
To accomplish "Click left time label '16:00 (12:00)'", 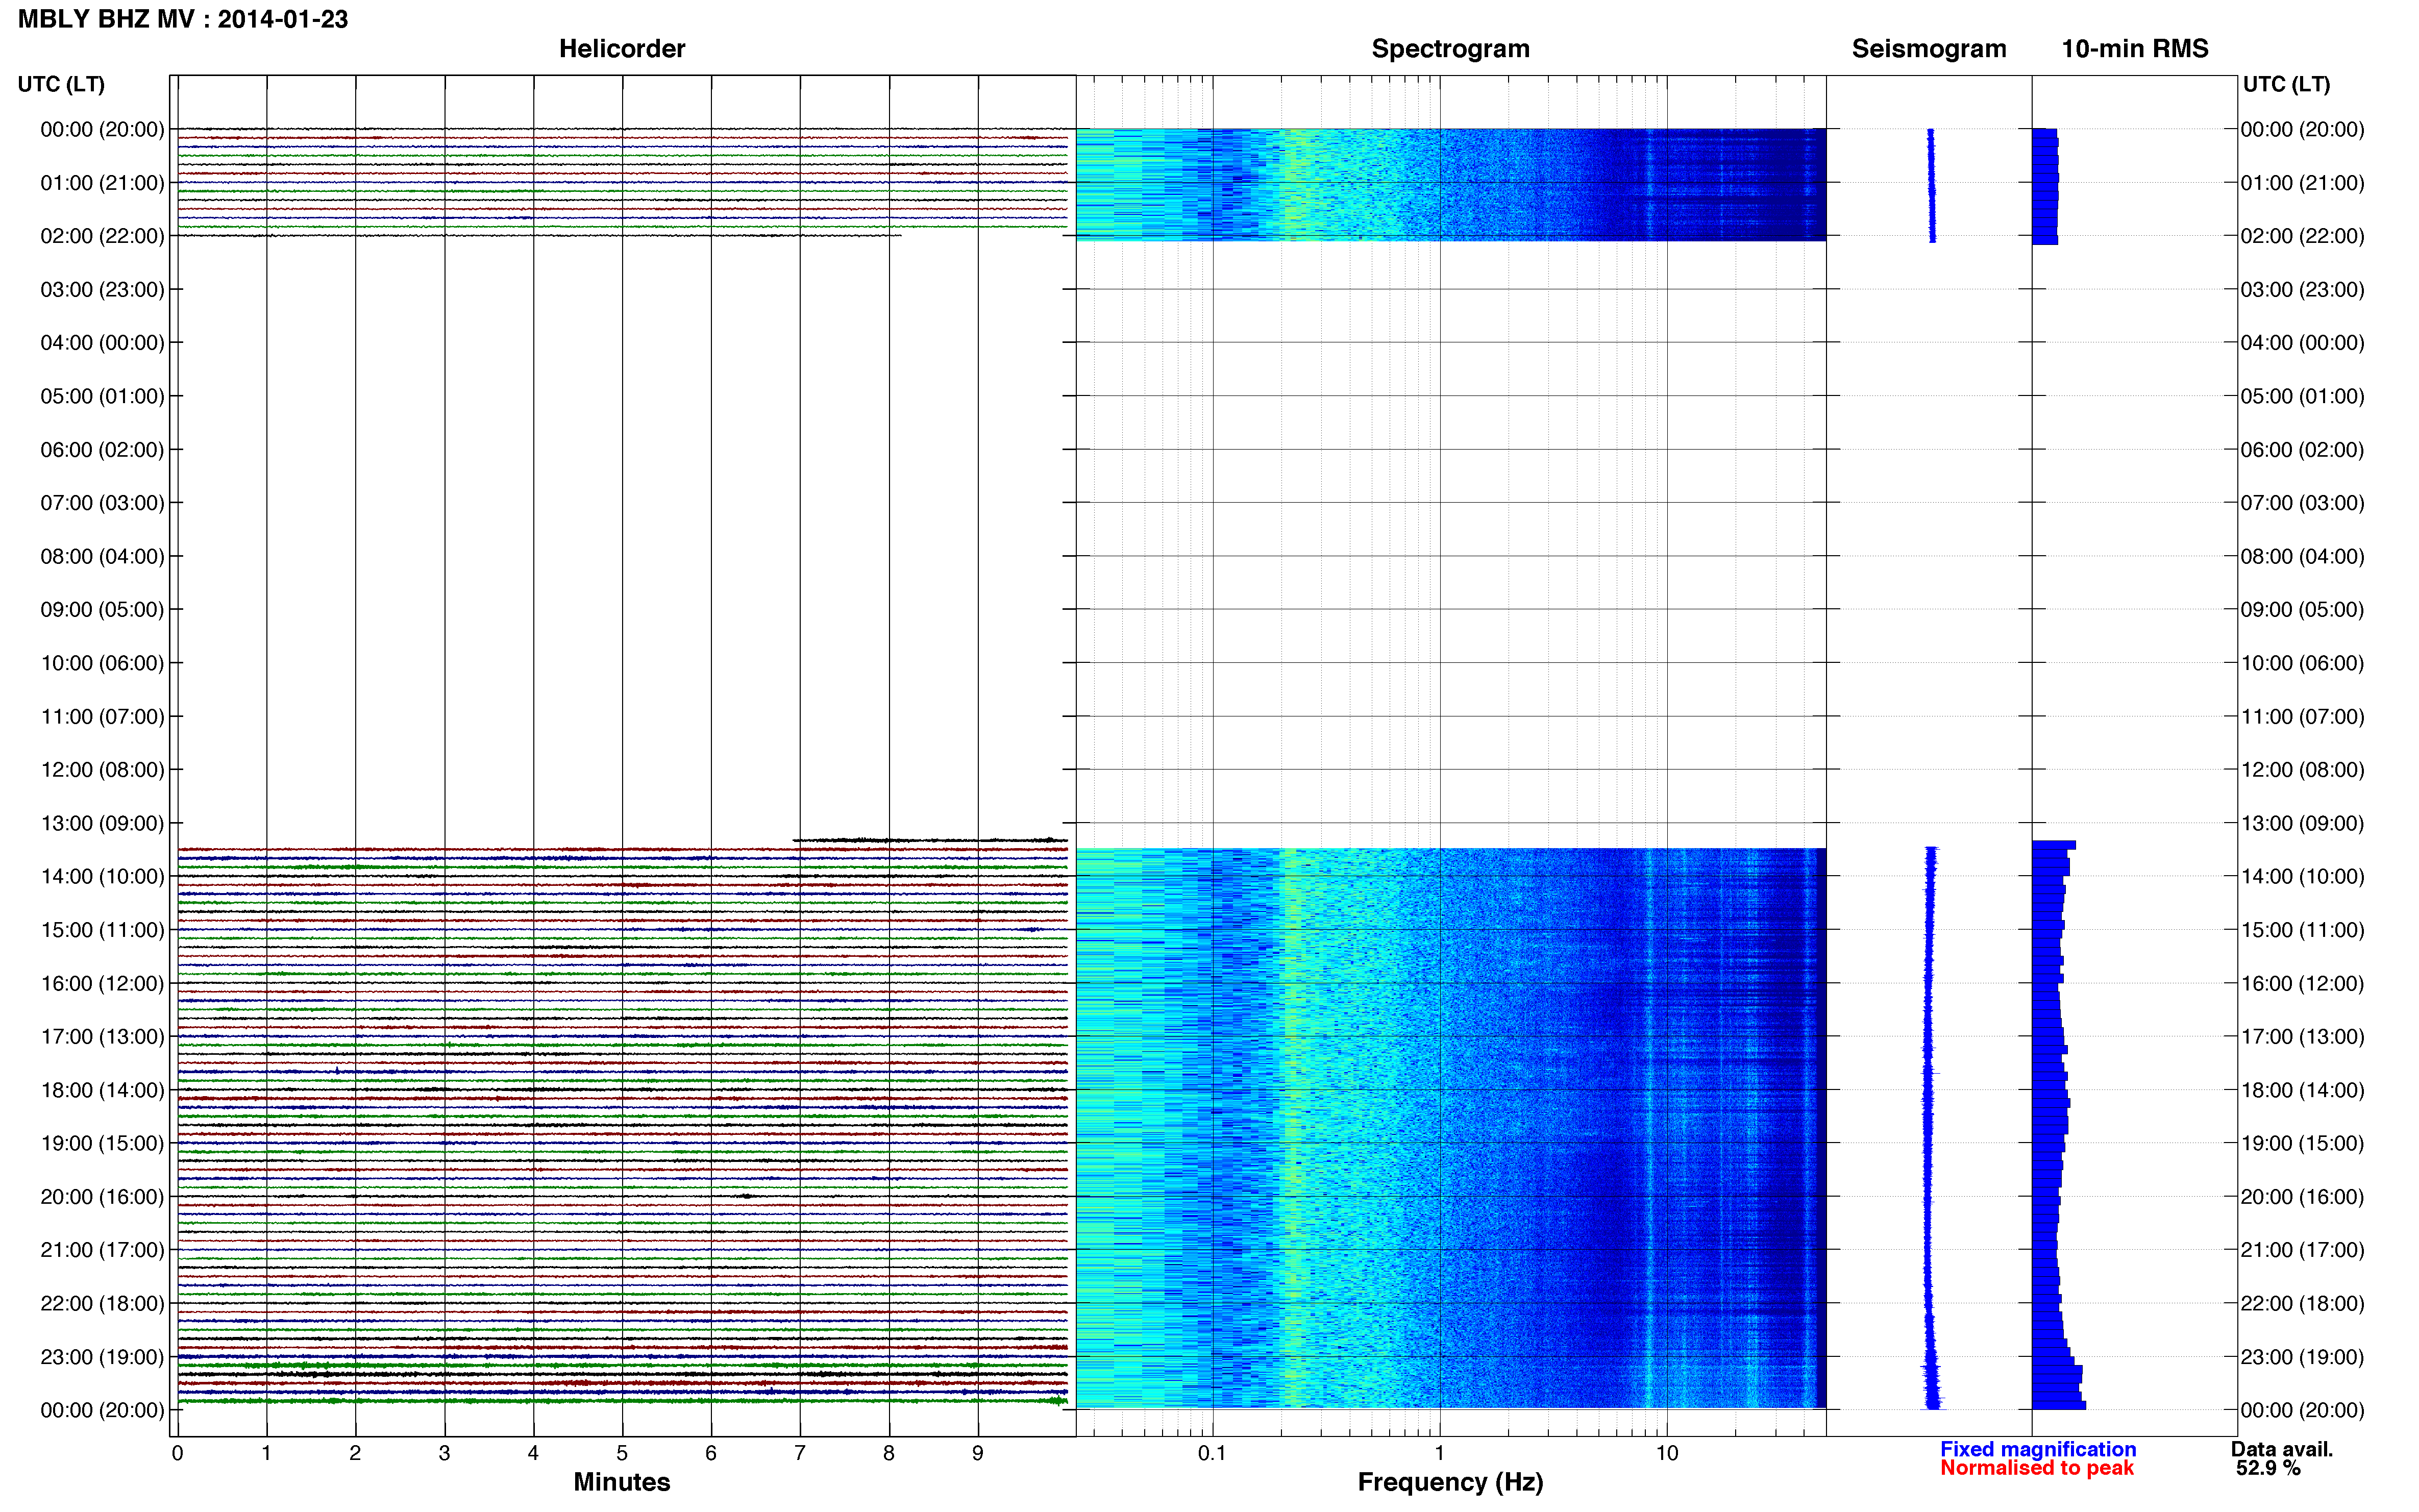I will click(102, 983).
